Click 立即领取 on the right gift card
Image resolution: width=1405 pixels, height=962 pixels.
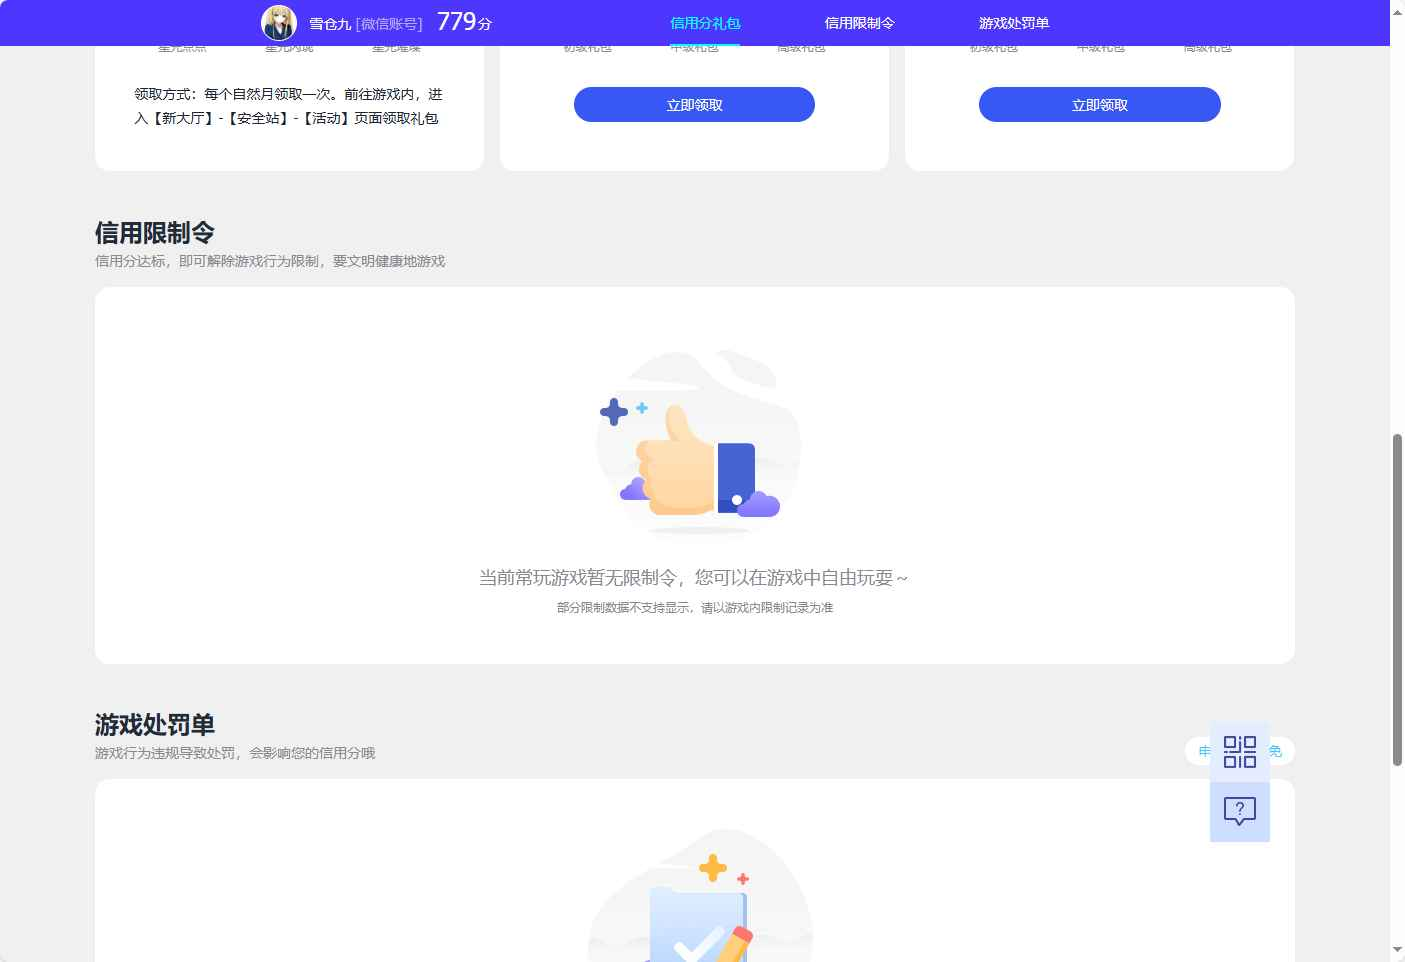pyautogui.click(x=1099, y=104)
